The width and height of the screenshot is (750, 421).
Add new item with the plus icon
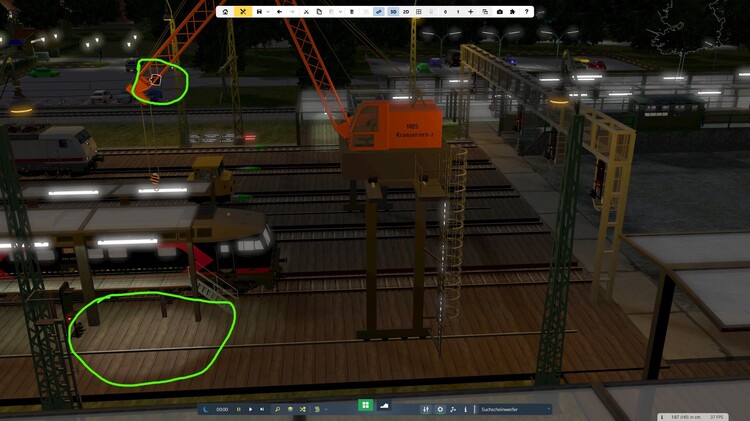[x=471, y=11]
